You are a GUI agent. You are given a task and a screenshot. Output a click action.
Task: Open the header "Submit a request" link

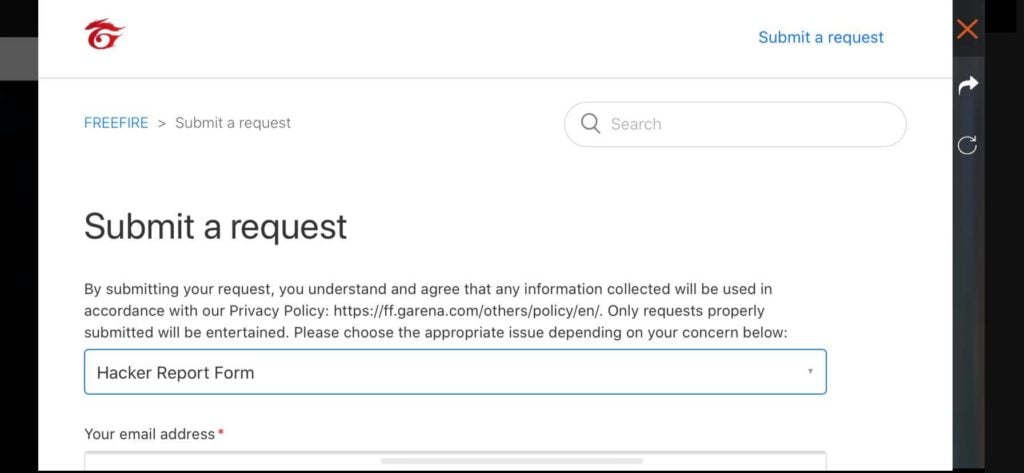[820, 37]
